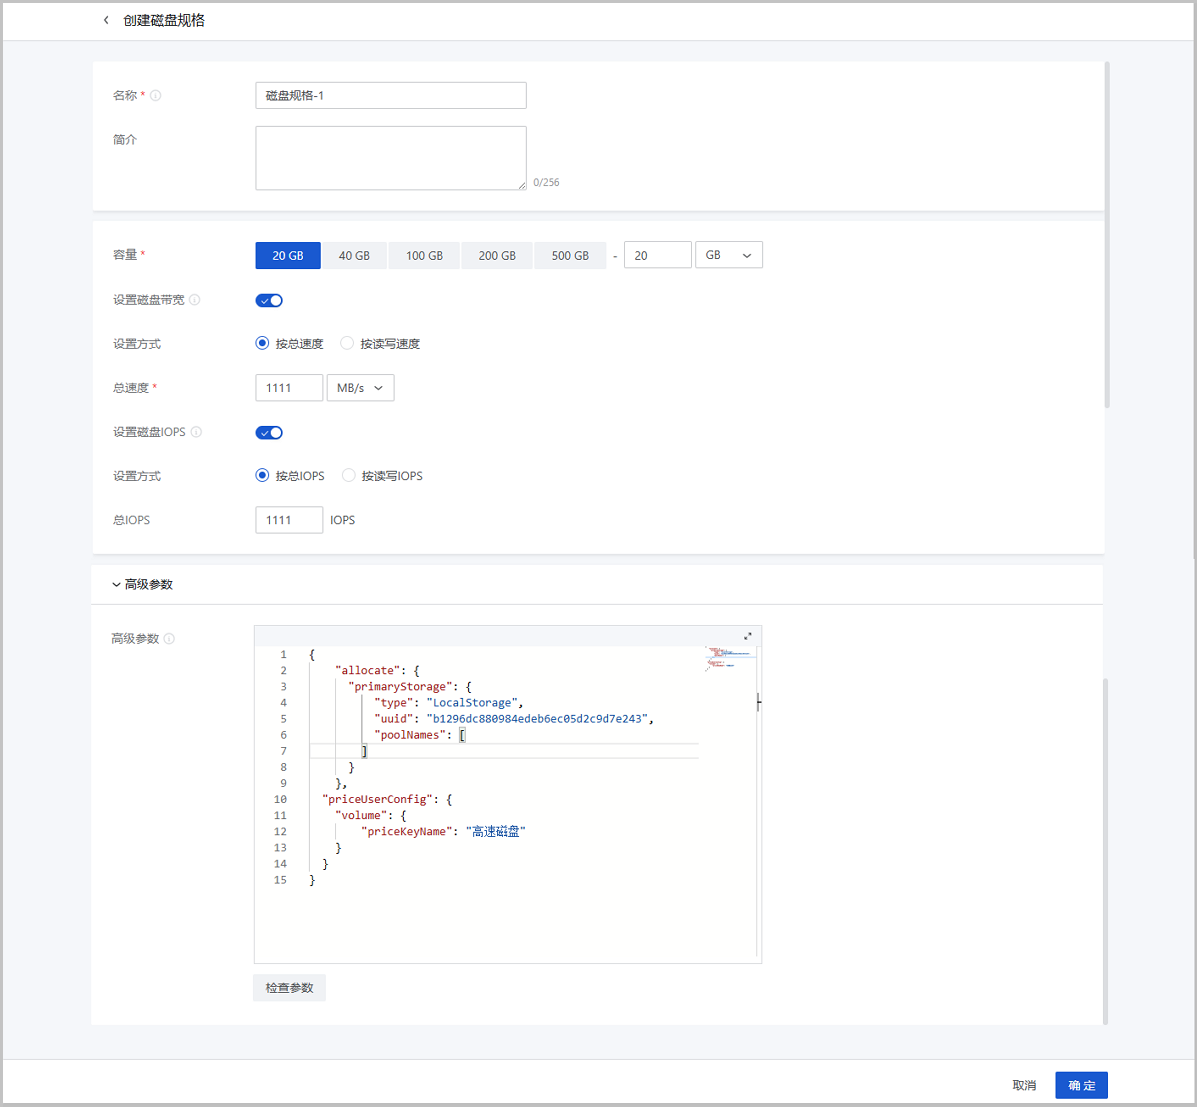The height and width of the screenshot is (1107, 1197).
Task: Click the 确定 button
Action: (x=1082, y=1085)
